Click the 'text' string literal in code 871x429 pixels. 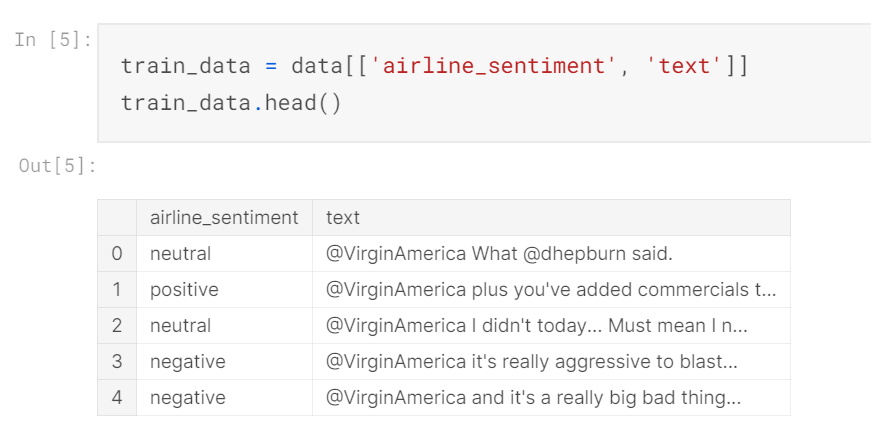(x=683, y=66)
